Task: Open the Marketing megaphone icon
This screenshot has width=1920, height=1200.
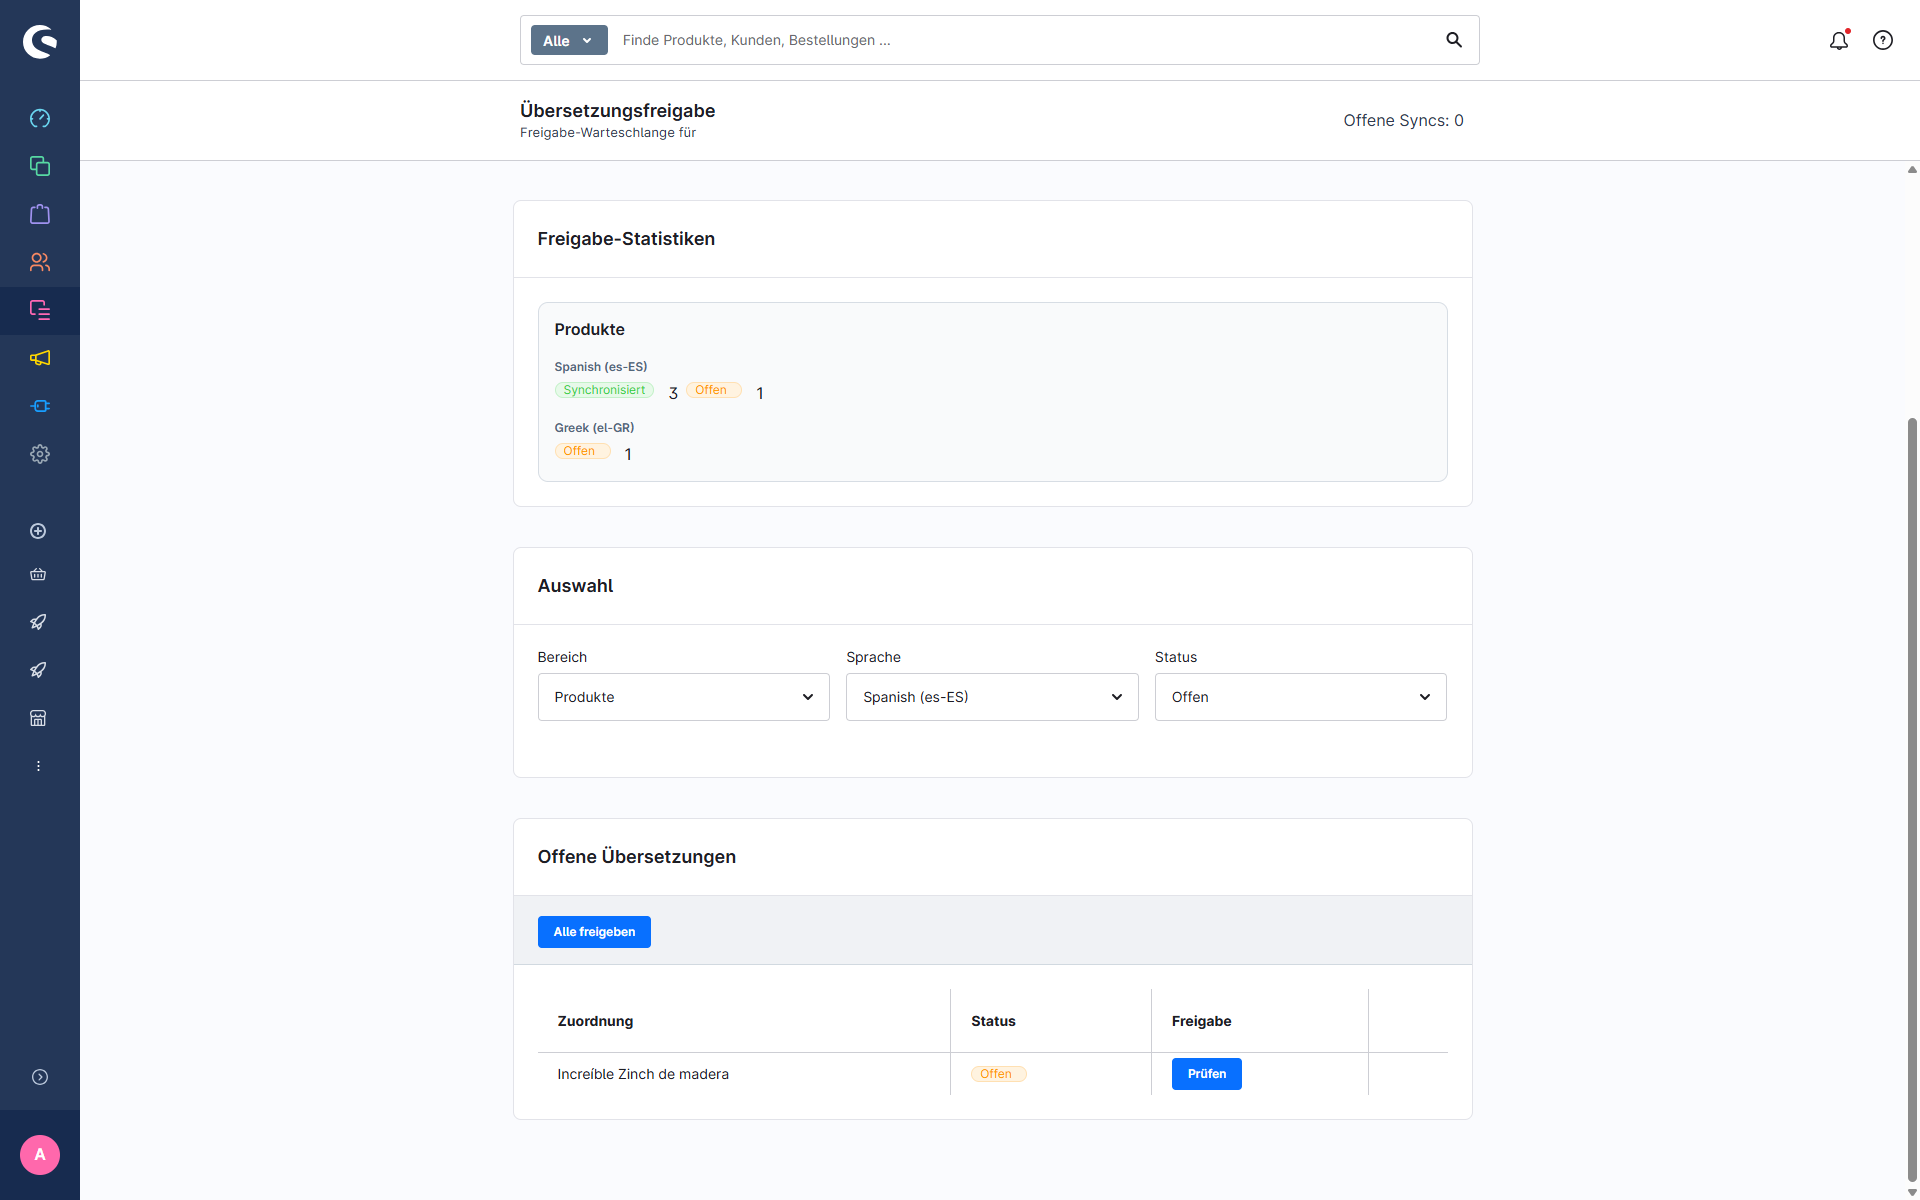Action: coord(40,358)
